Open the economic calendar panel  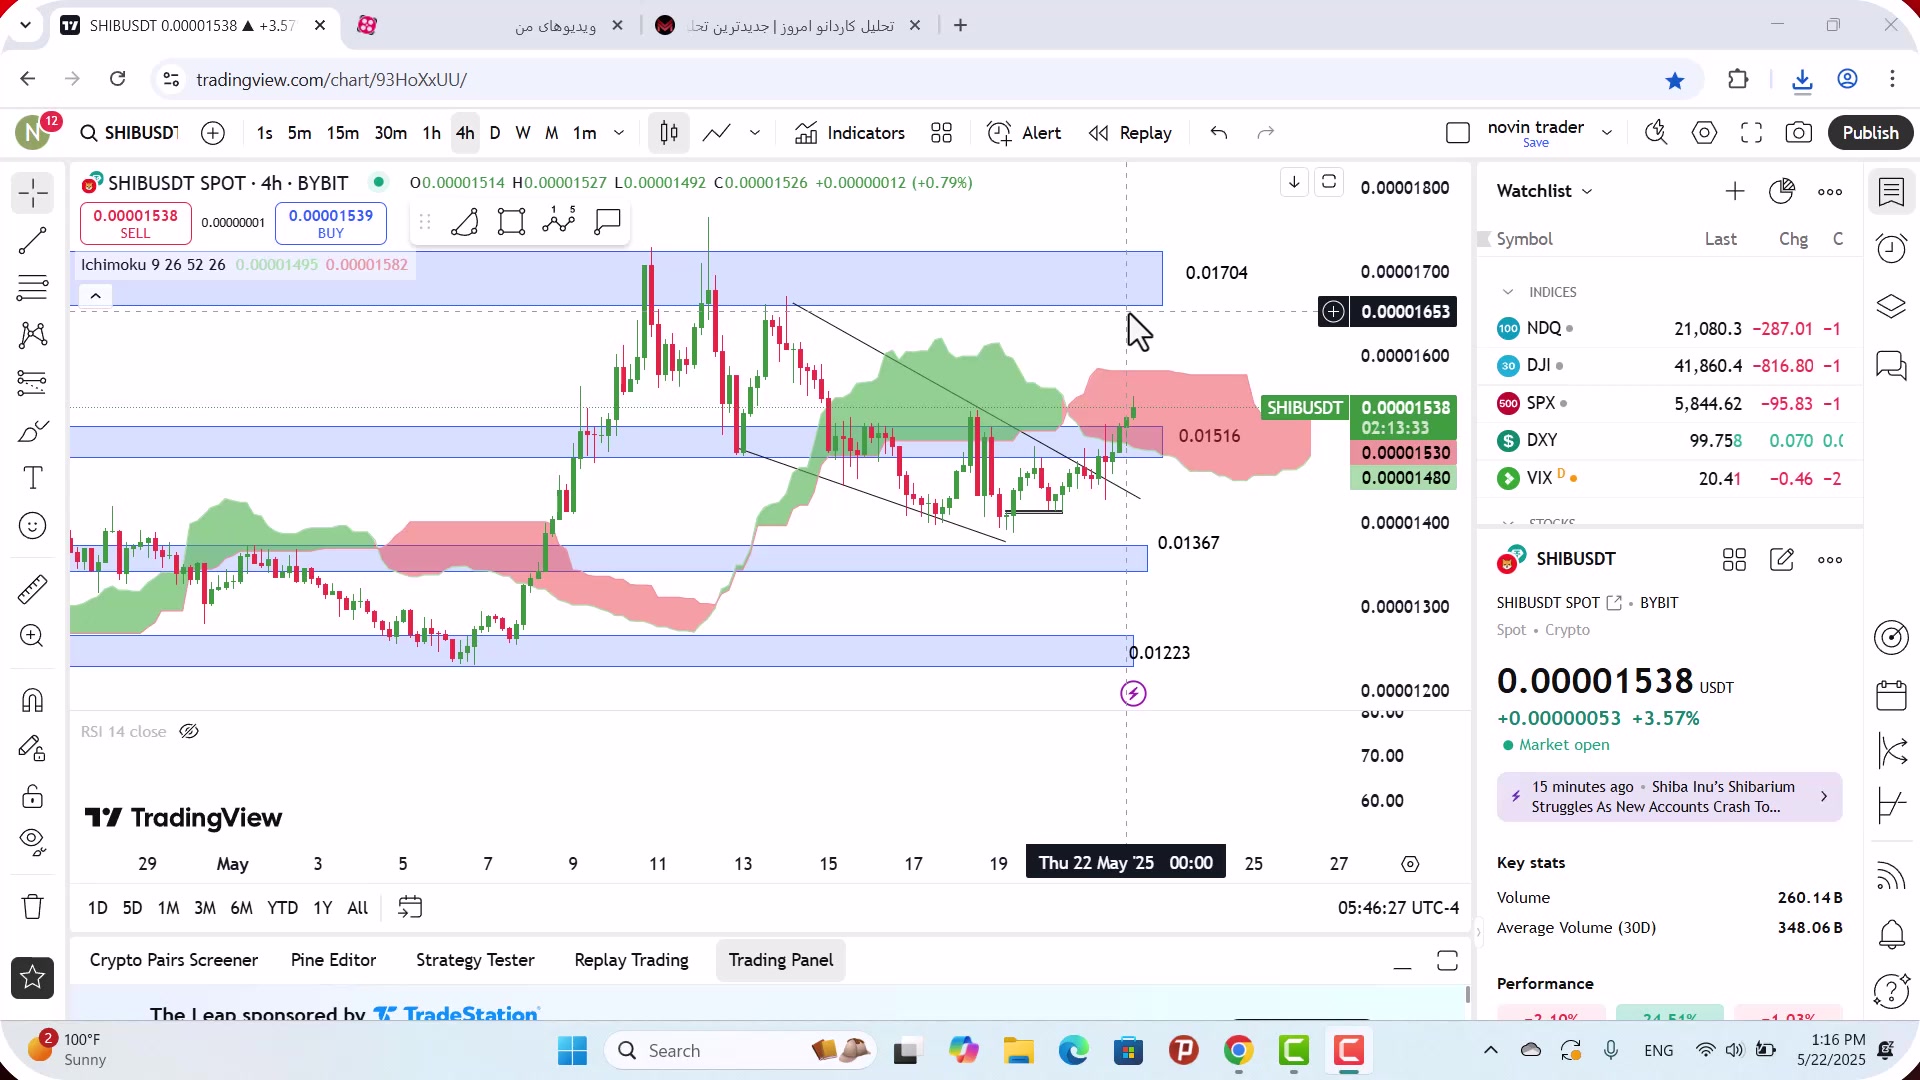tap(1891, 694)
